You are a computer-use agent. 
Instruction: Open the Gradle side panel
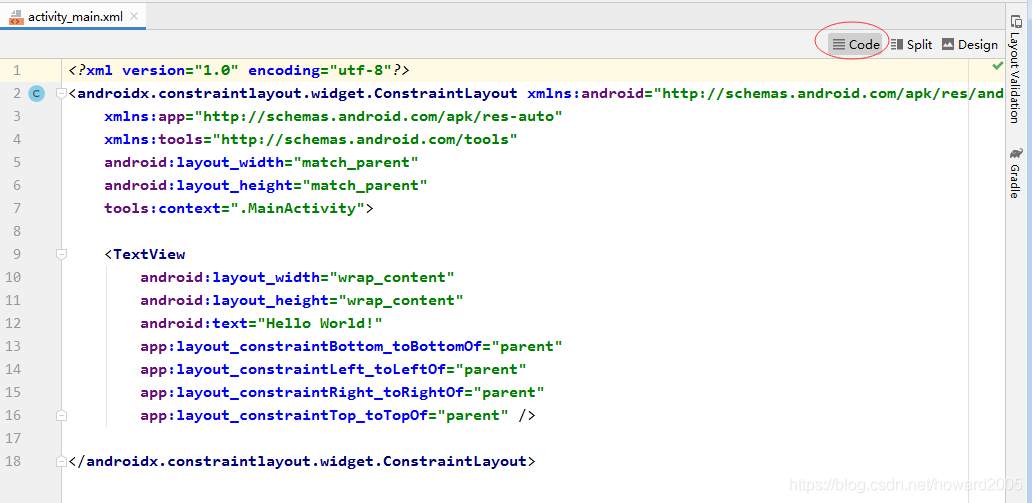click(x=1016, y=173)
